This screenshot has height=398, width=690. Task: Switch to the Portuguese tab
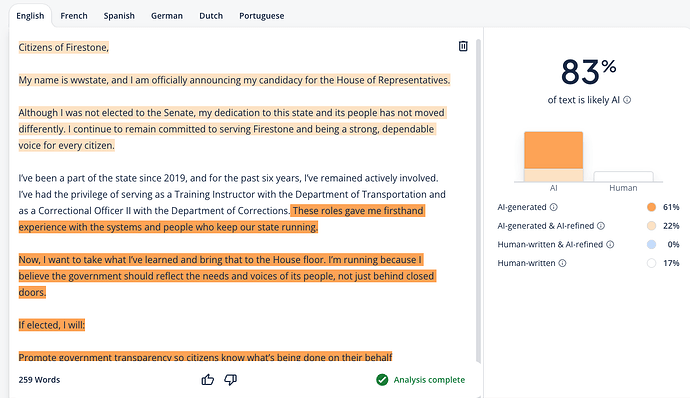(262, 16)
